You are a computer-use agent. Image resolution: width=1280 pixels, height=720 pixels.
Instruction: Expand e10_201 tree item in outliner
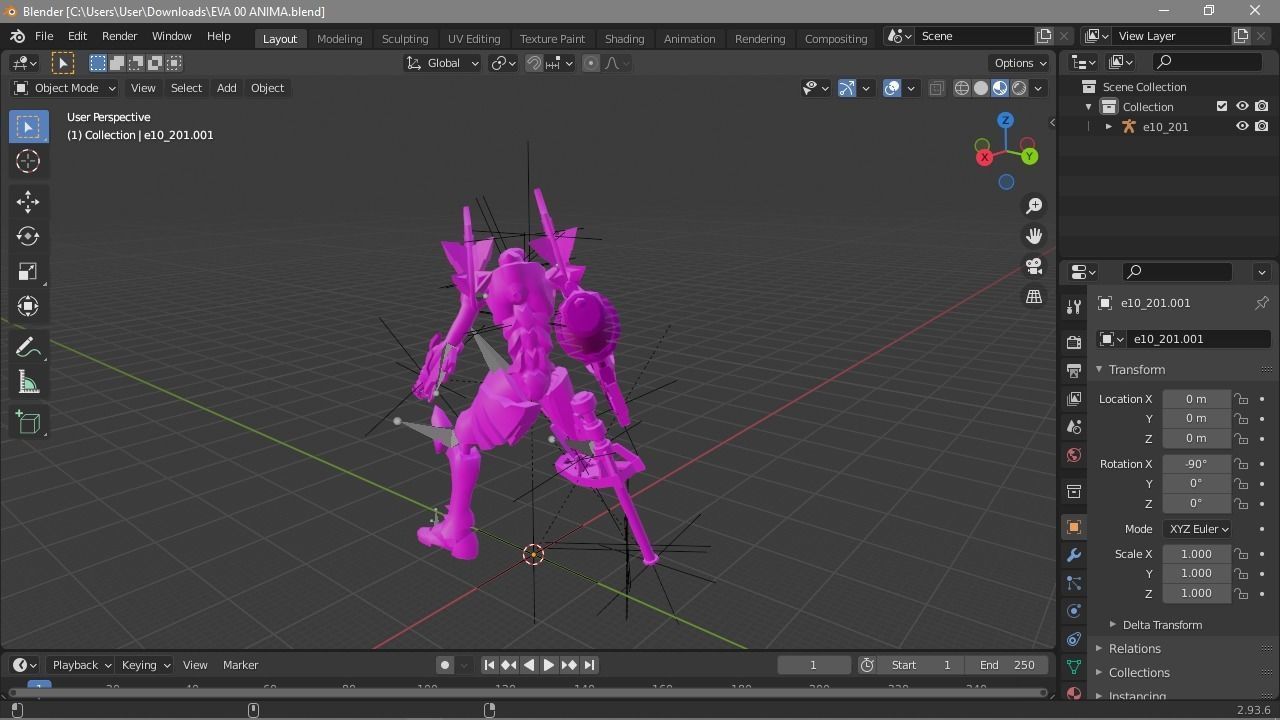1108,127
